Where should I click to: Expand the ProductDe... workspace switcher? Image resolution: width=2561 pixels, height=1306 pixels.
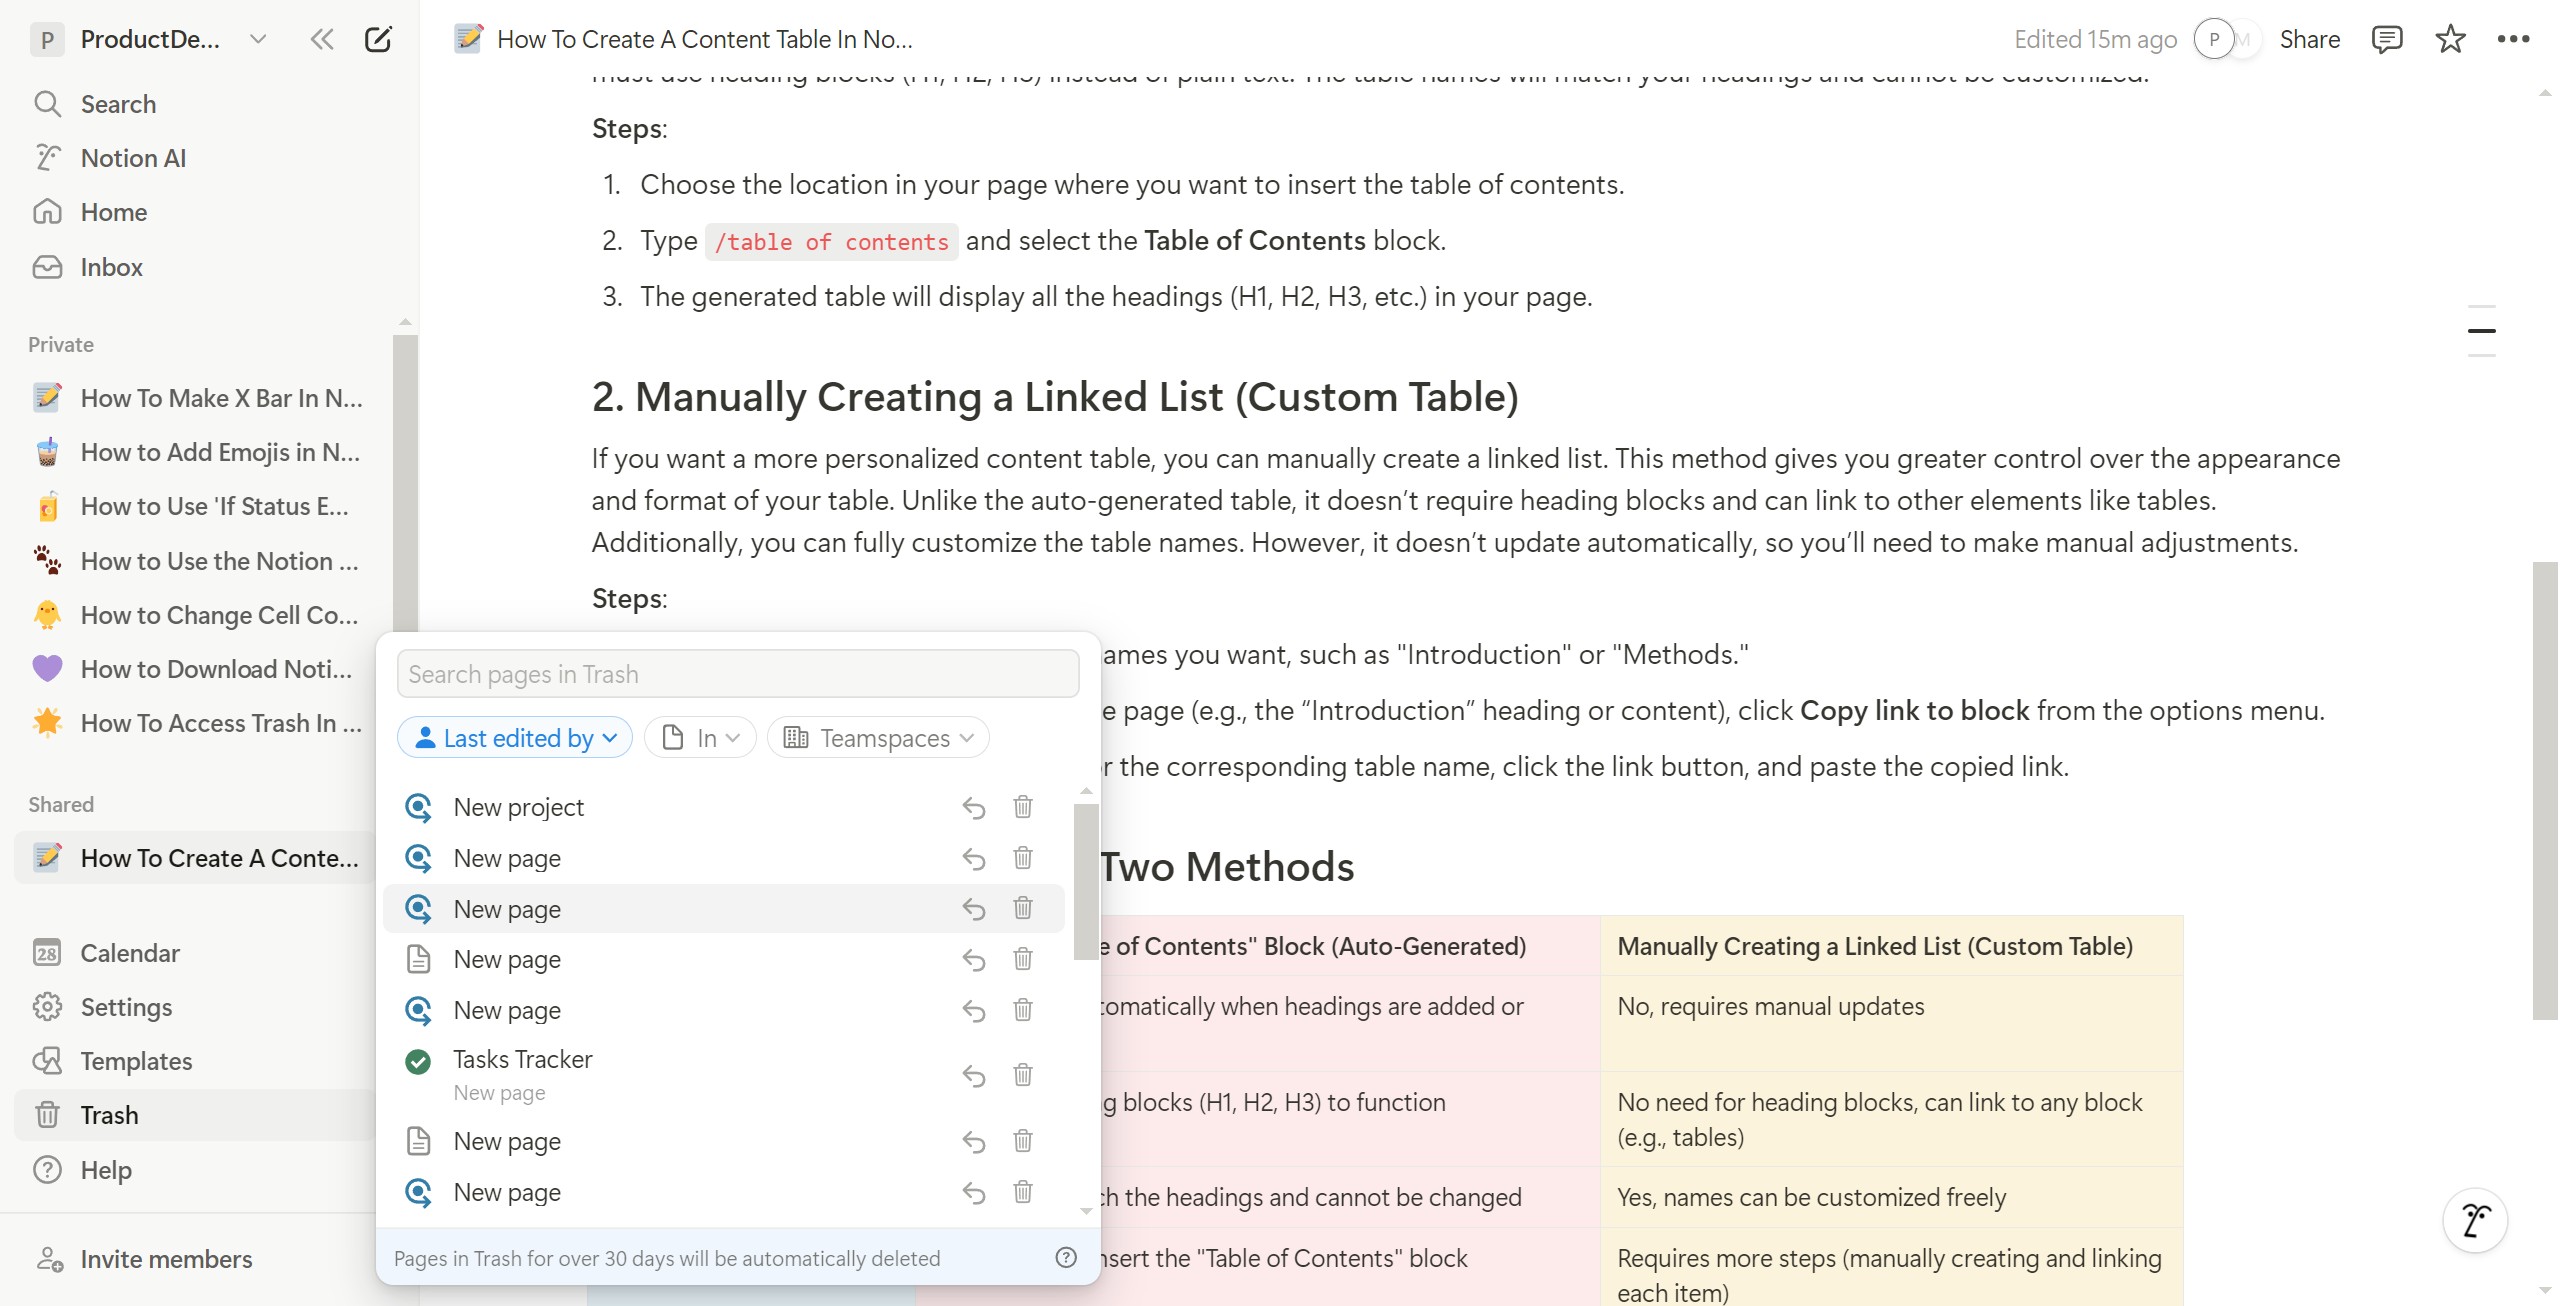150,39
